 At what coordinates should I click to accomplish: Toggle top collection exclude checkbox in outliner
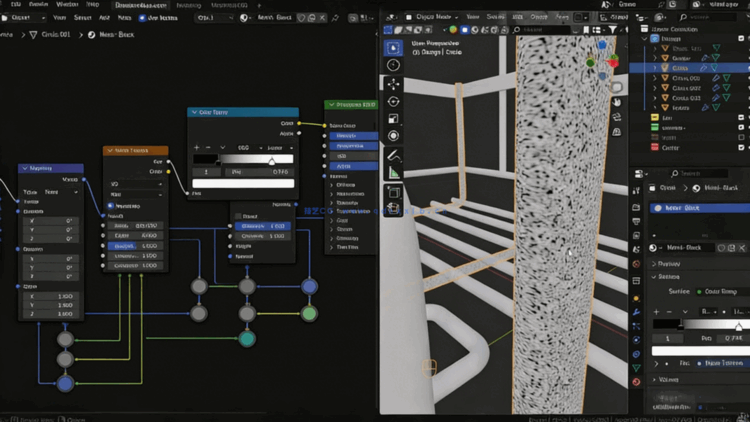pos(741,38)
